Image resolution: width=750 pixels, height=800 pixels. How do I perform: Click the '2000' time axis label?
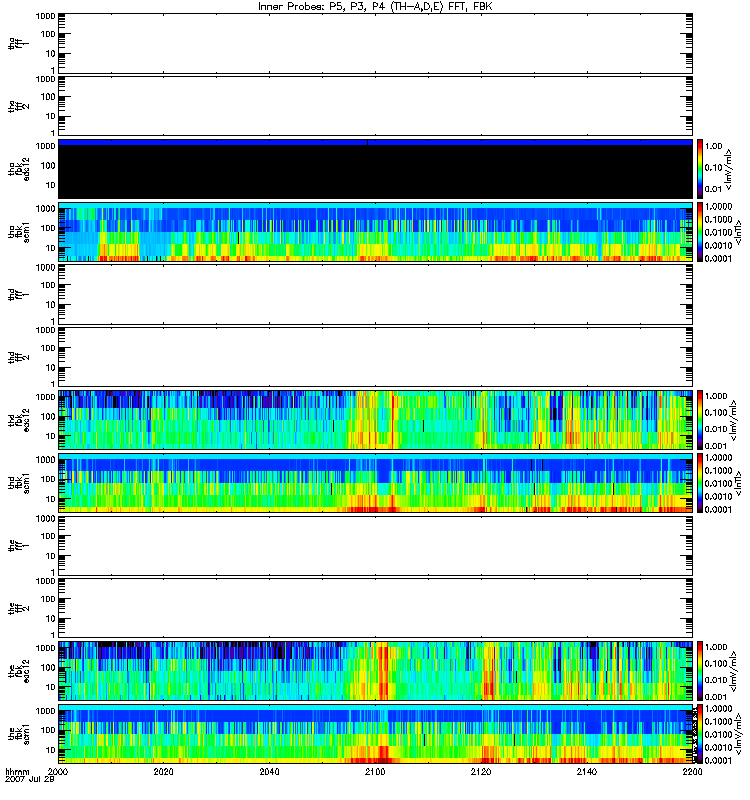point(58,771)
